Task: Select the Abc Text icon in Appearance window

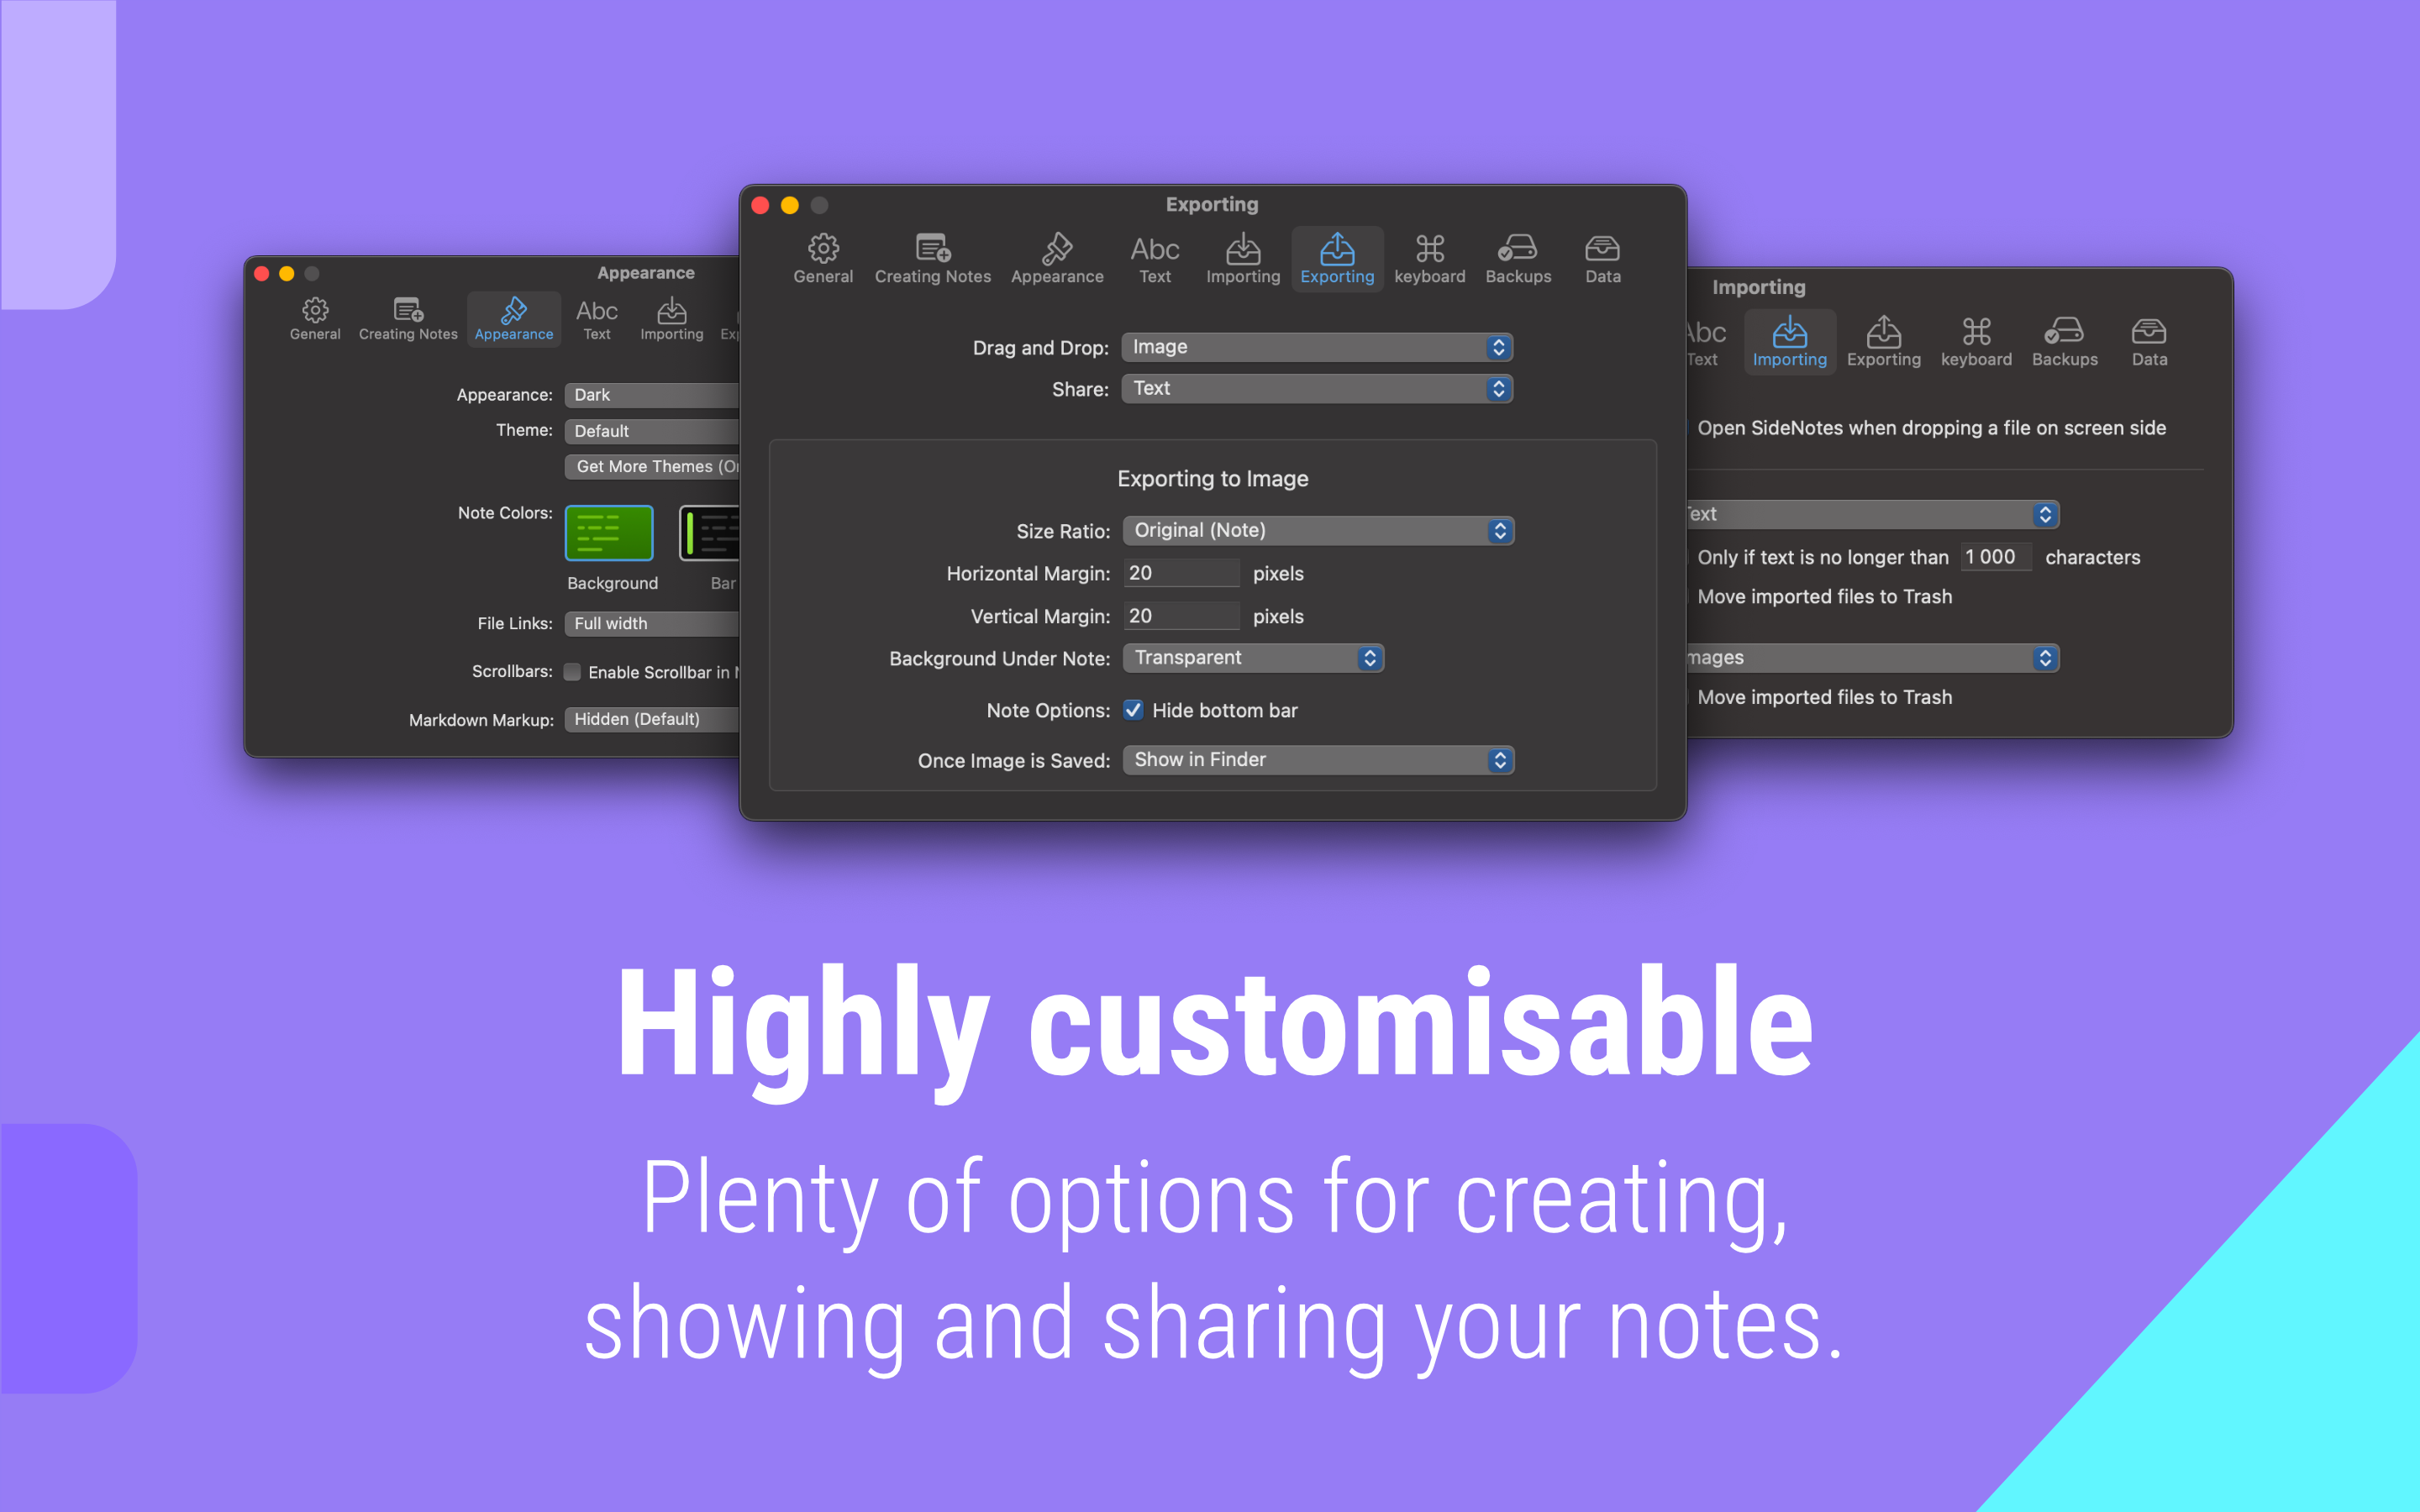Action: [x=597, y=319]
